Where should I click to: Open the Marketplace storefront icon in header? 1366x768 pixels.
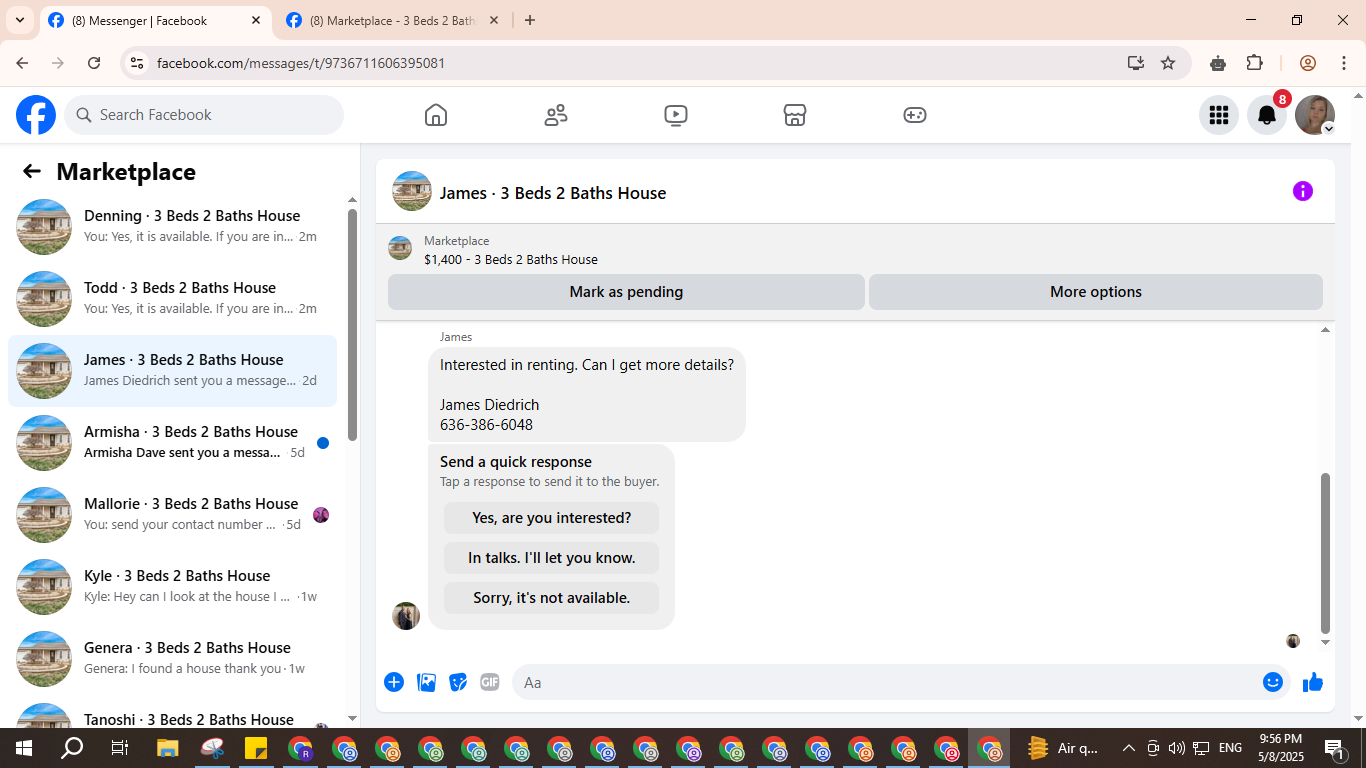point(795,115)
